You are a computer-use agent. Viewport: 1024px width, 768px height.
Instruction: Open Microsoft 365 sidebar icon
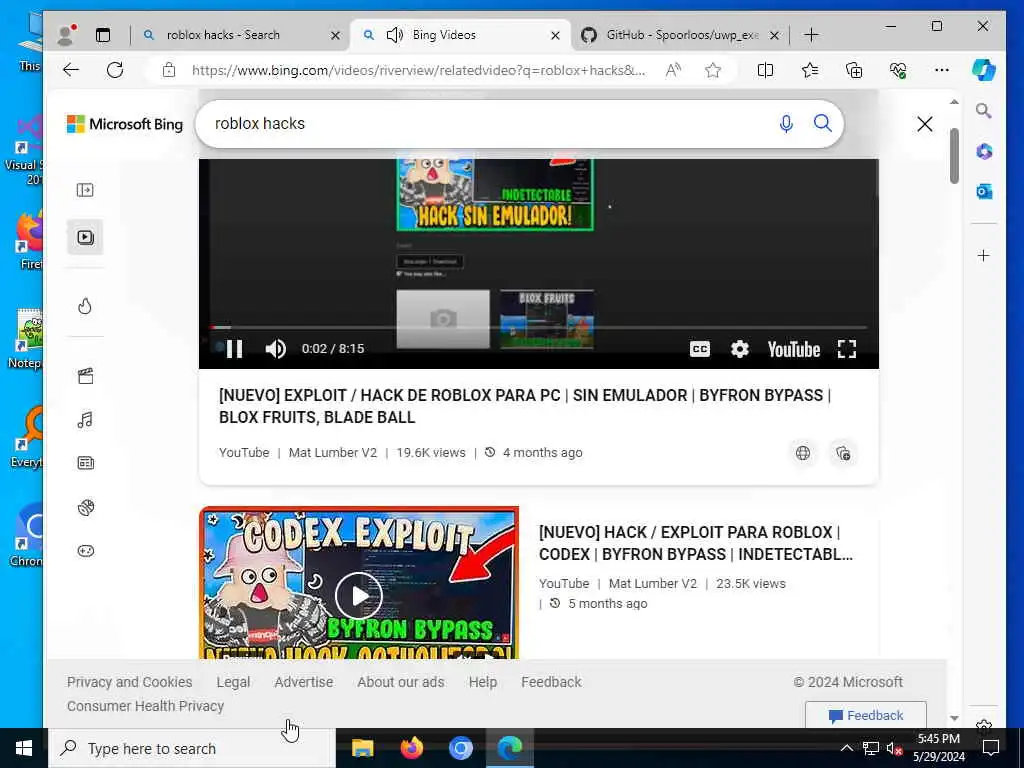pos(984,152)
